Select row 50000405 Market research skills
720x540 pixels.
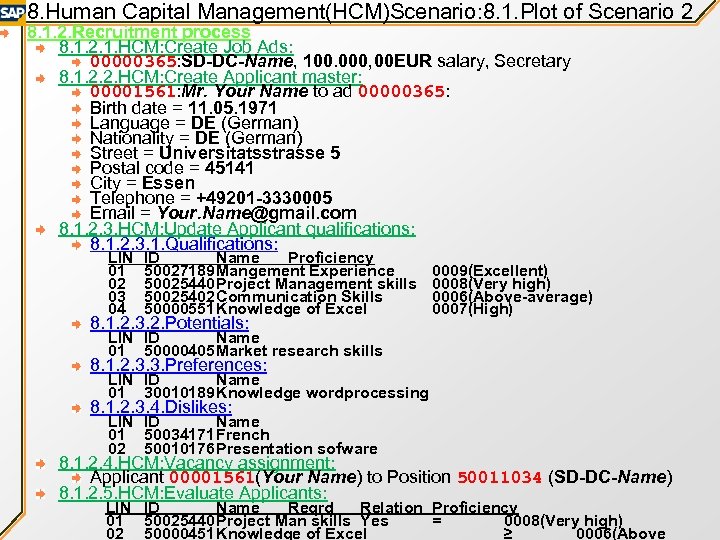point(245,351)
